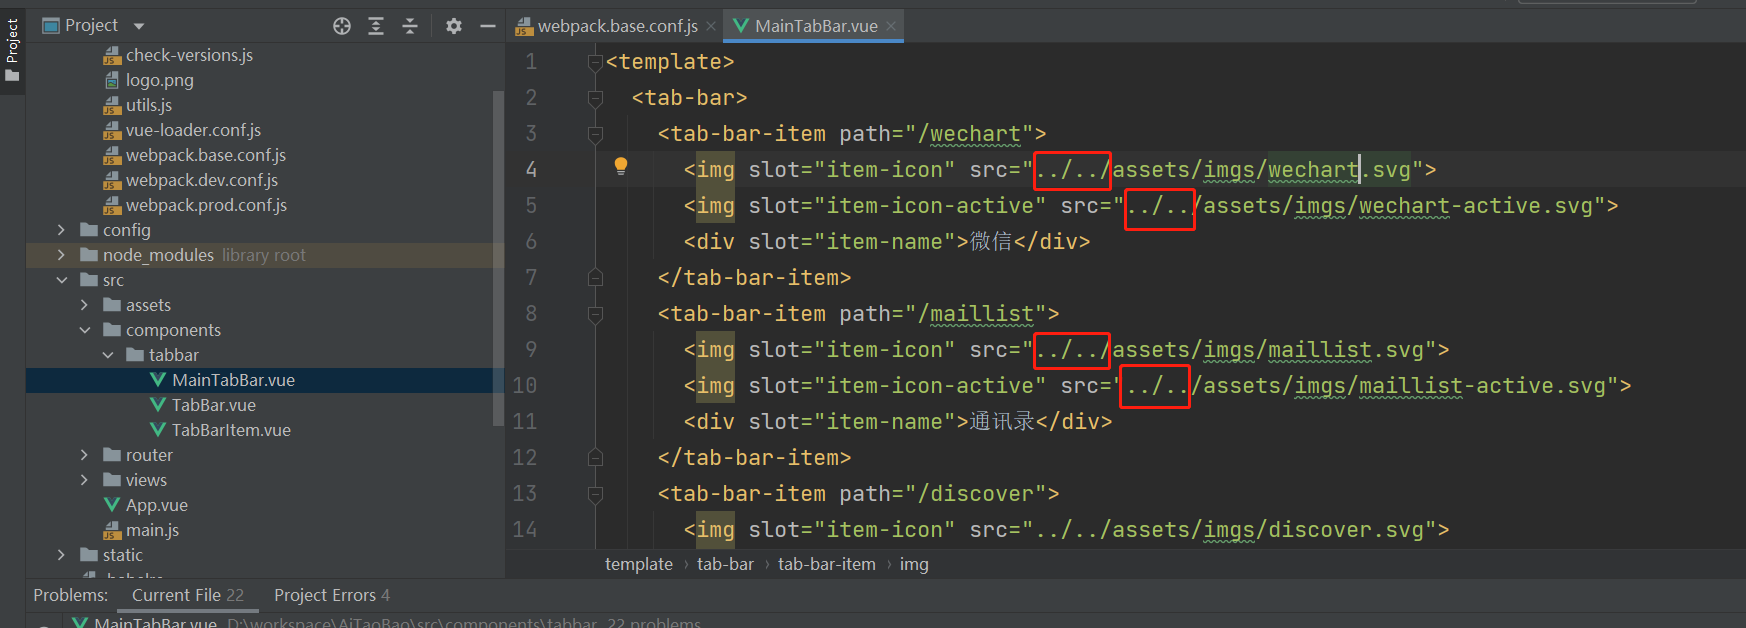The height and width of the screenshot is (628, 1746).
Task: Click tab-bar in the breadcrumb bar
Action: tap(725, 564)
